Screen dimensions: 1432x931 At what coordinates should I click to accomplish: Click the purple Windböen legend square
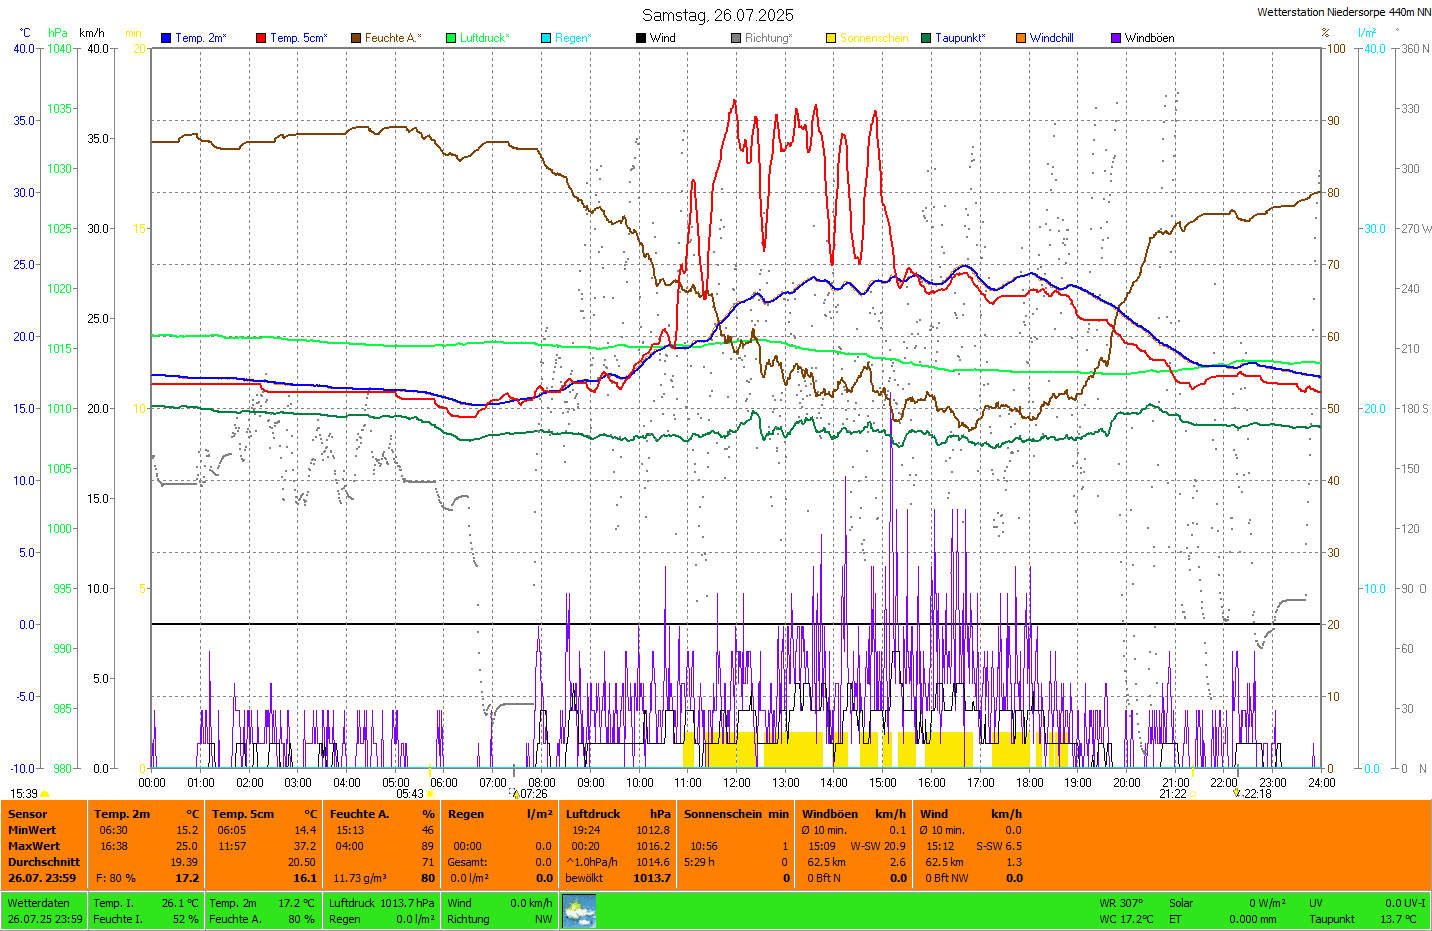click(1116, 38)
